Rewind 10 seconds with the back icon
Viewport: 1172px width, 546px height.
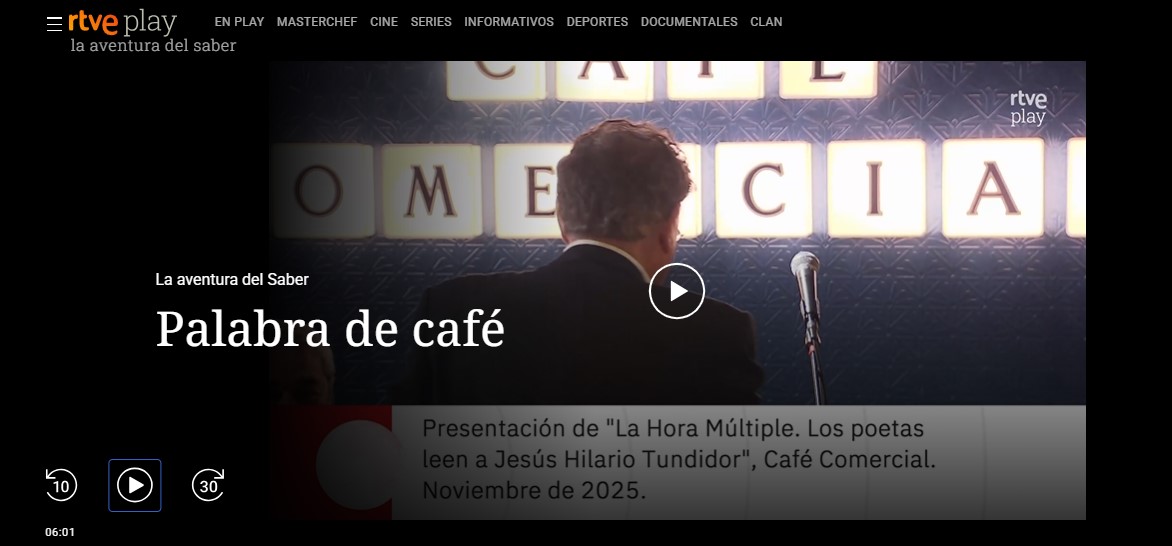point(61,485)
